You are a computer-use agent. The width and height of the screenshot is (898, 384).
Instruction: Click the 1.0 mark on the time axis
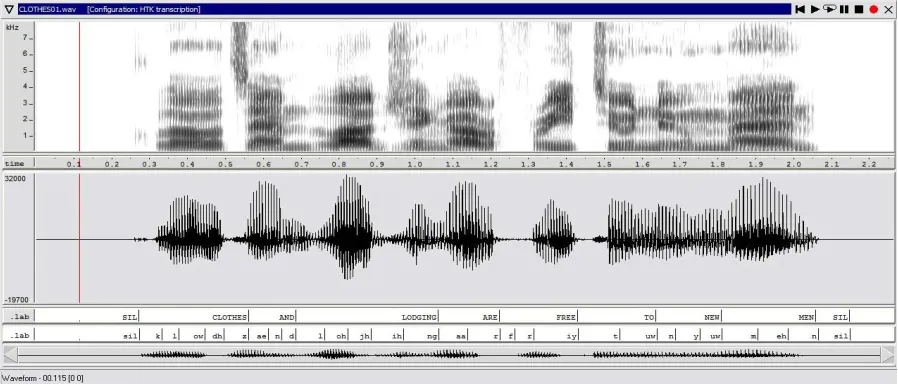click(x=415, y=164)
